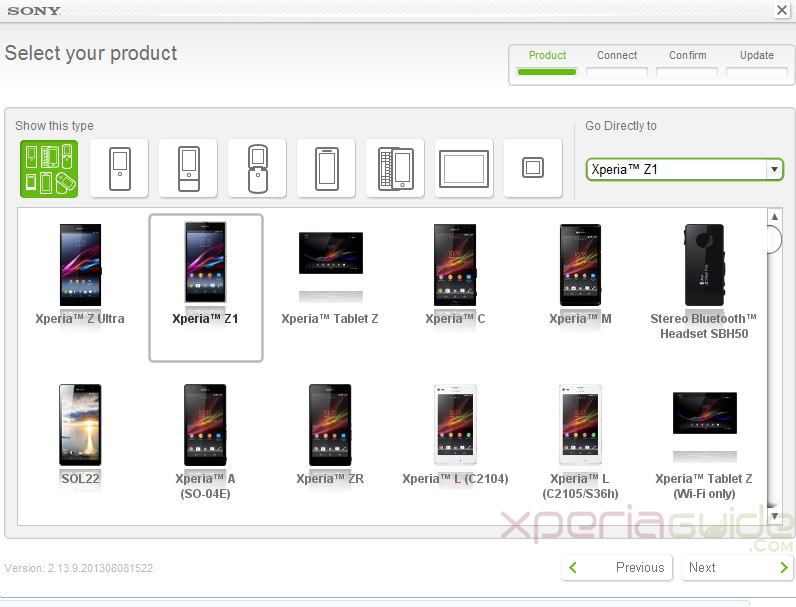This screenshot has width=796, height=607.
Task: Choose the SOL22 phone image
Action: (80, 425)
